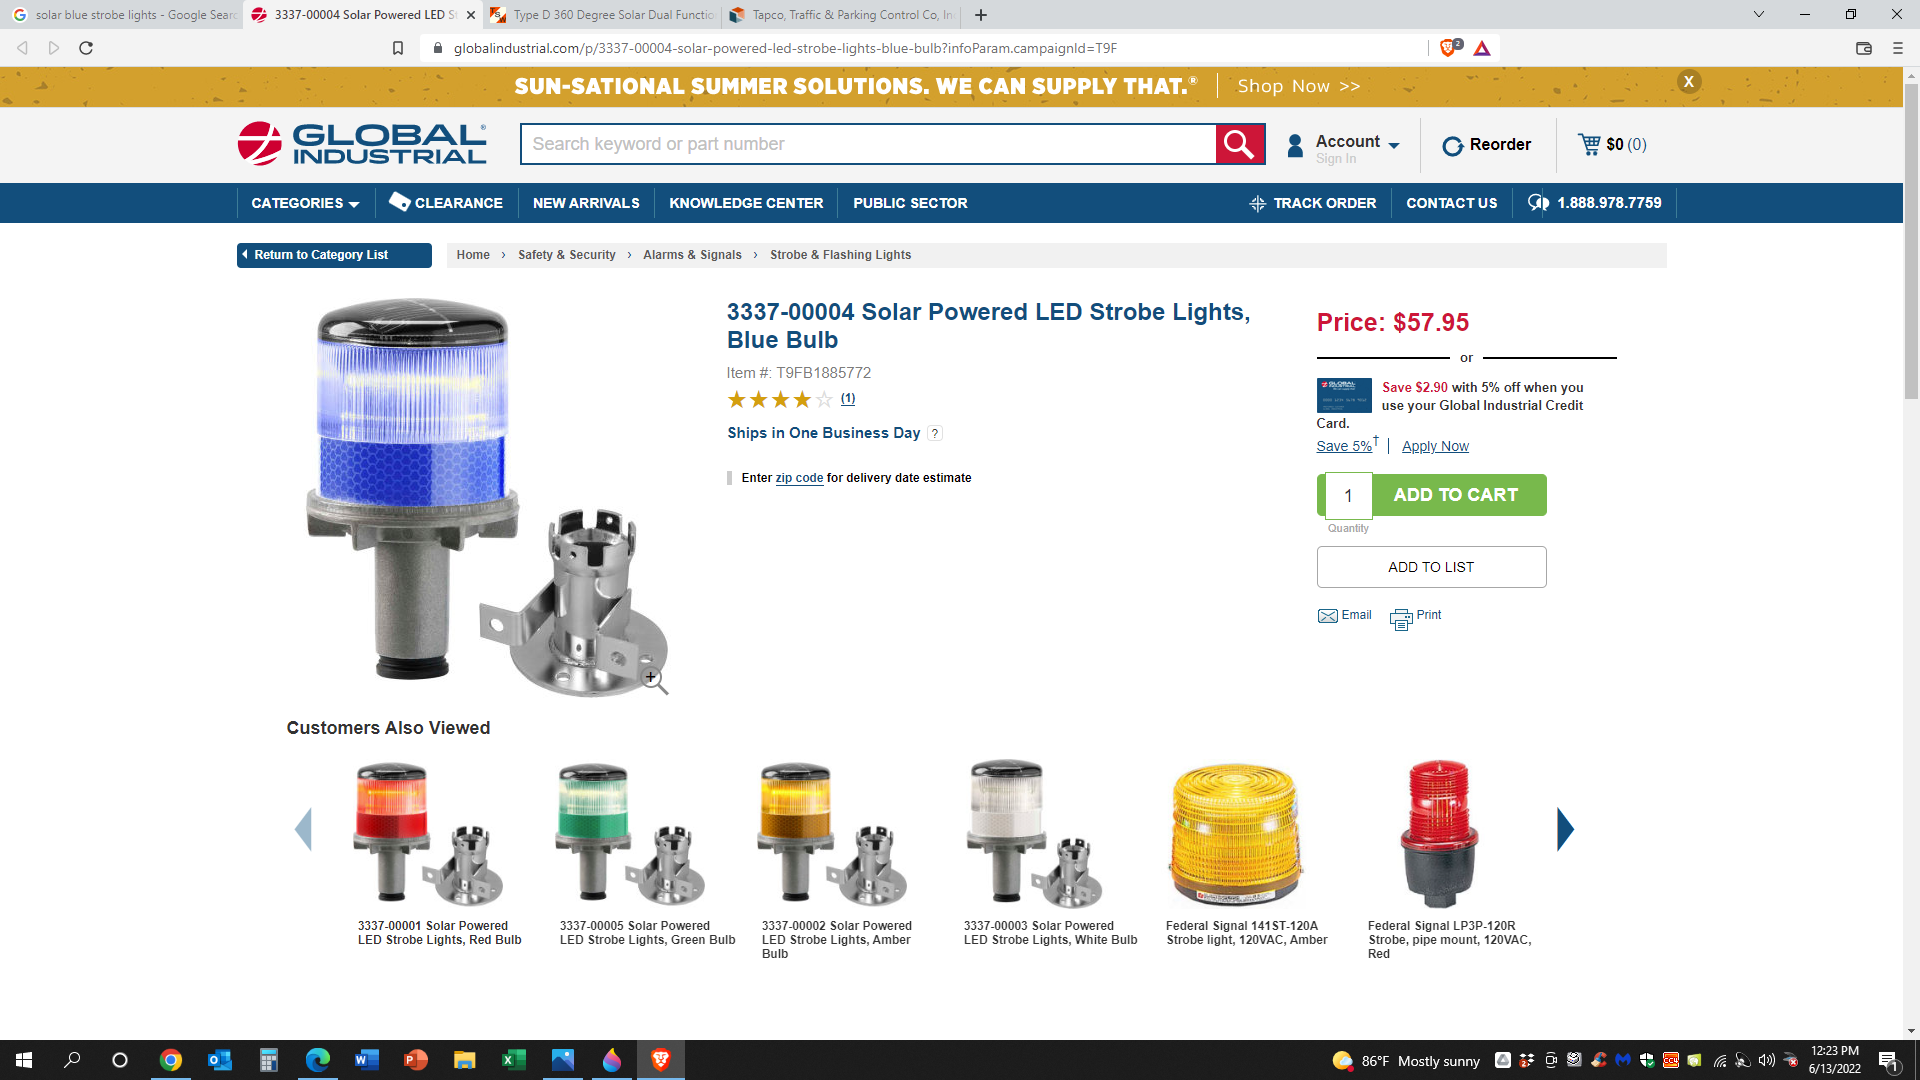The image size is (1920, 1080).
Task: Open the Clearance menu item
Action: click(x=446, y=203)
